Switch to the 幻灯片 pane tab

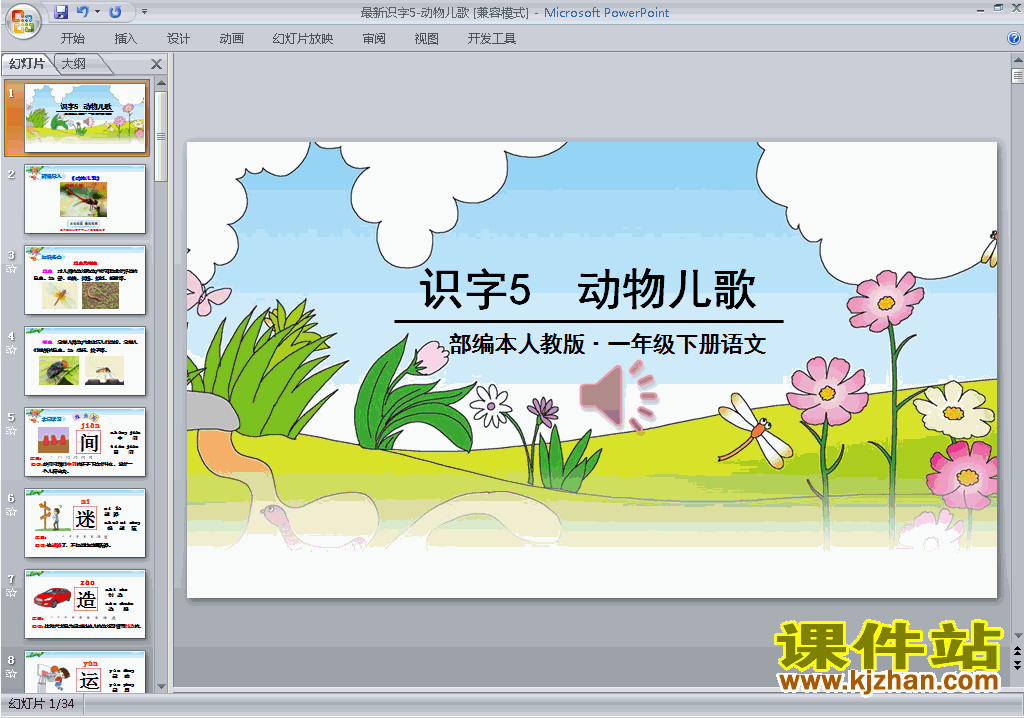[26, 63]
